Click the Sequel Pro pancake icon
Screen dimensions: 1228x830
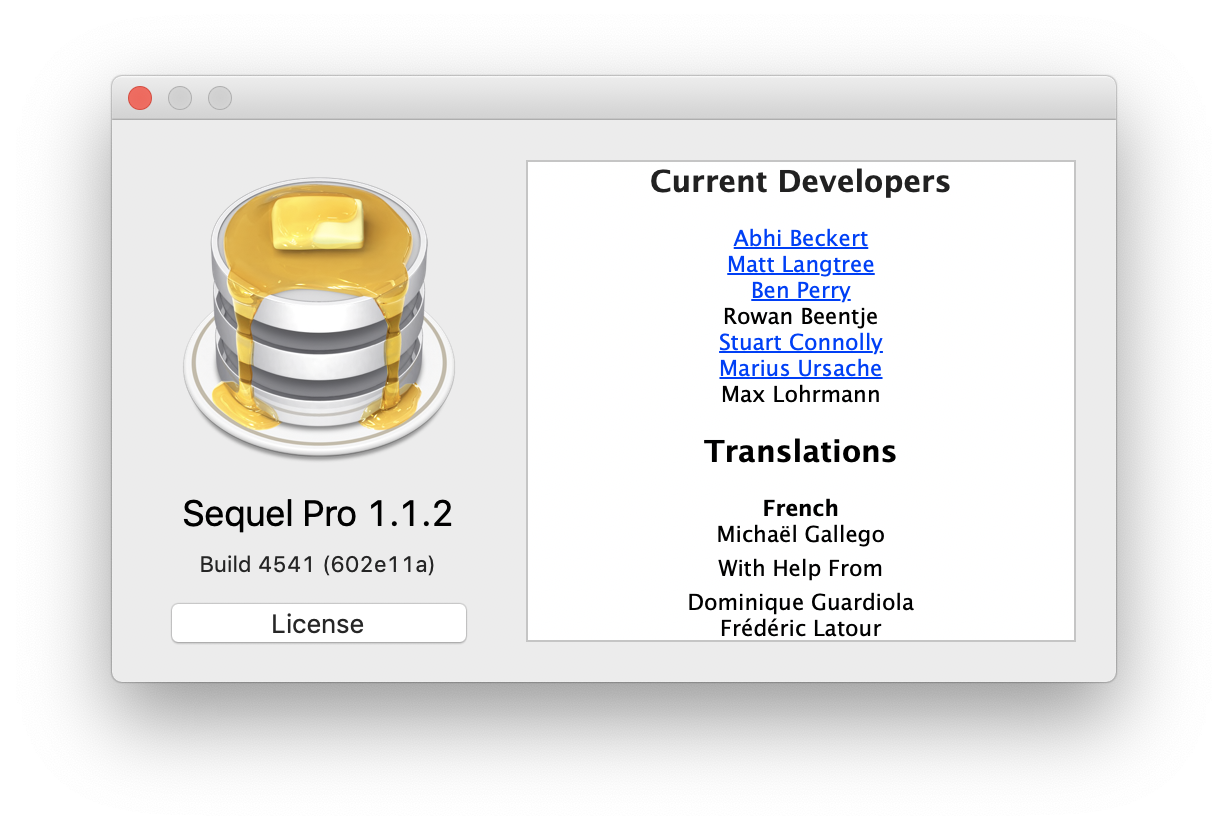click(x=318, y=318)
